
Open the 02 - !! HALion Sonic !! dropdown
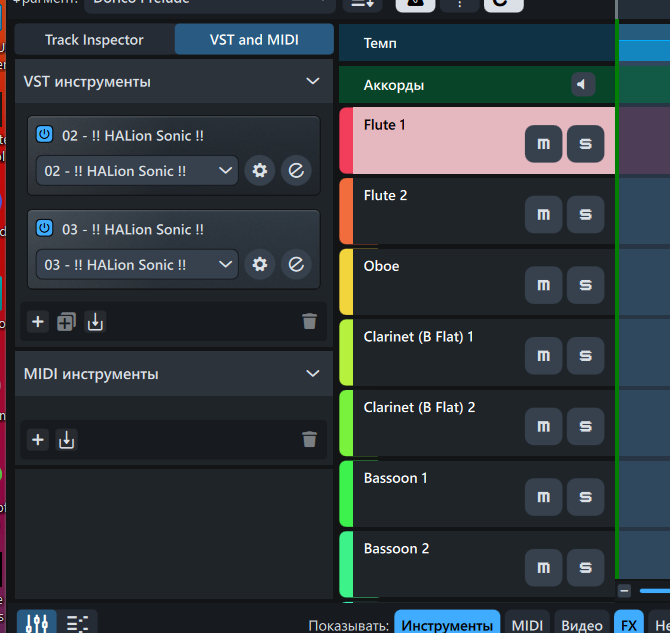(137, 171)
